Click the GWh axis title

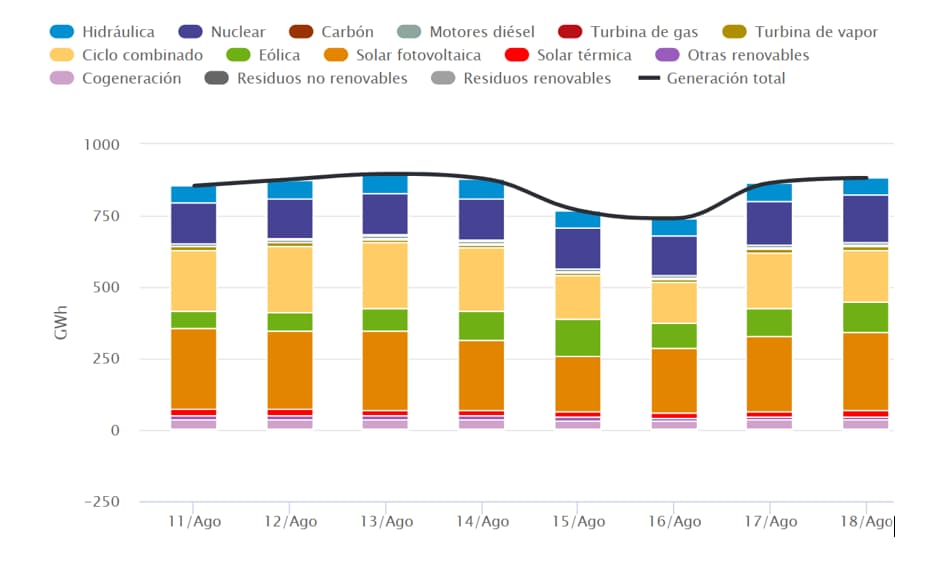click(60, 323)
